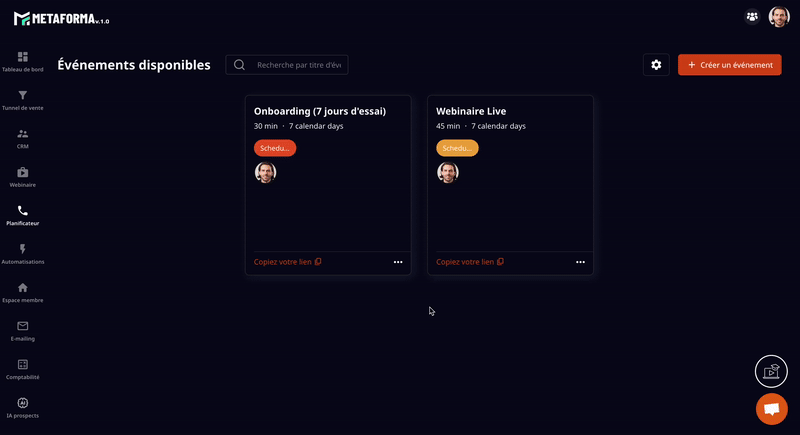This screenshot has width=800, height=435.
Task: Click the orange tag on Webinaire Live
Action: click(x=457, y=148)
